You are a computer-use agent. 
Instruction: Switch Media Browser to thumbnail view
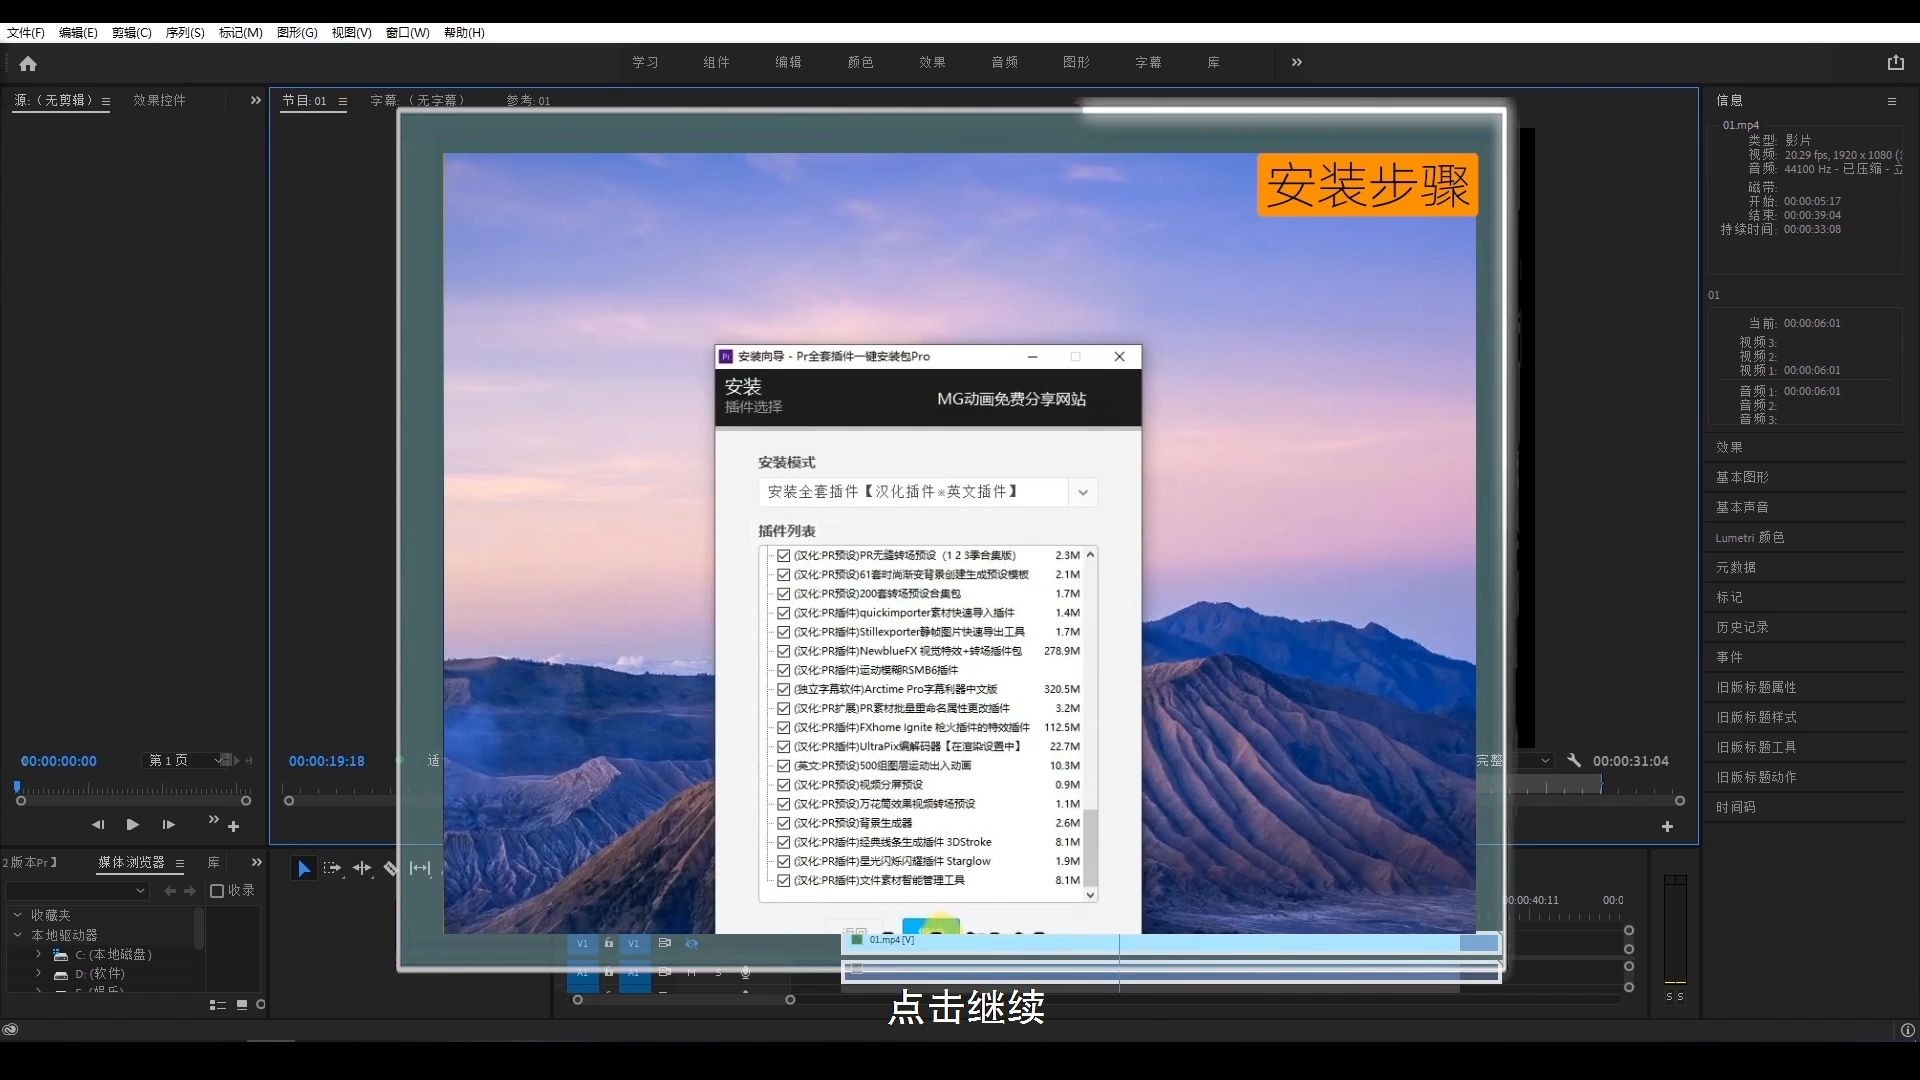(242, 1005)
